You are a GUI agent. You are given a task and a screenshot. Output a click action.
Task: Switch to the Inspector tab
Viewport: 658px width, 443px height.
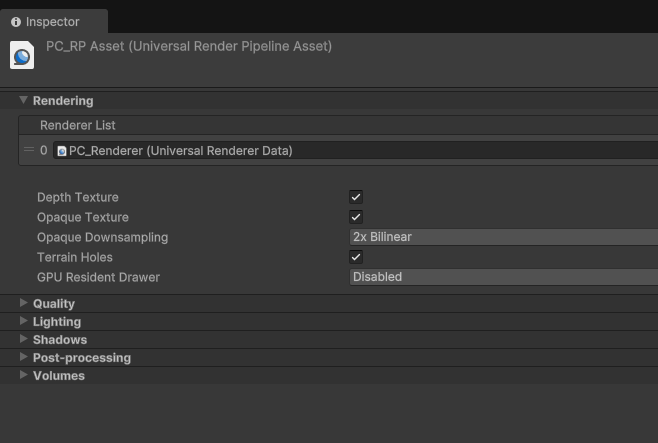[x=54, y=21]
